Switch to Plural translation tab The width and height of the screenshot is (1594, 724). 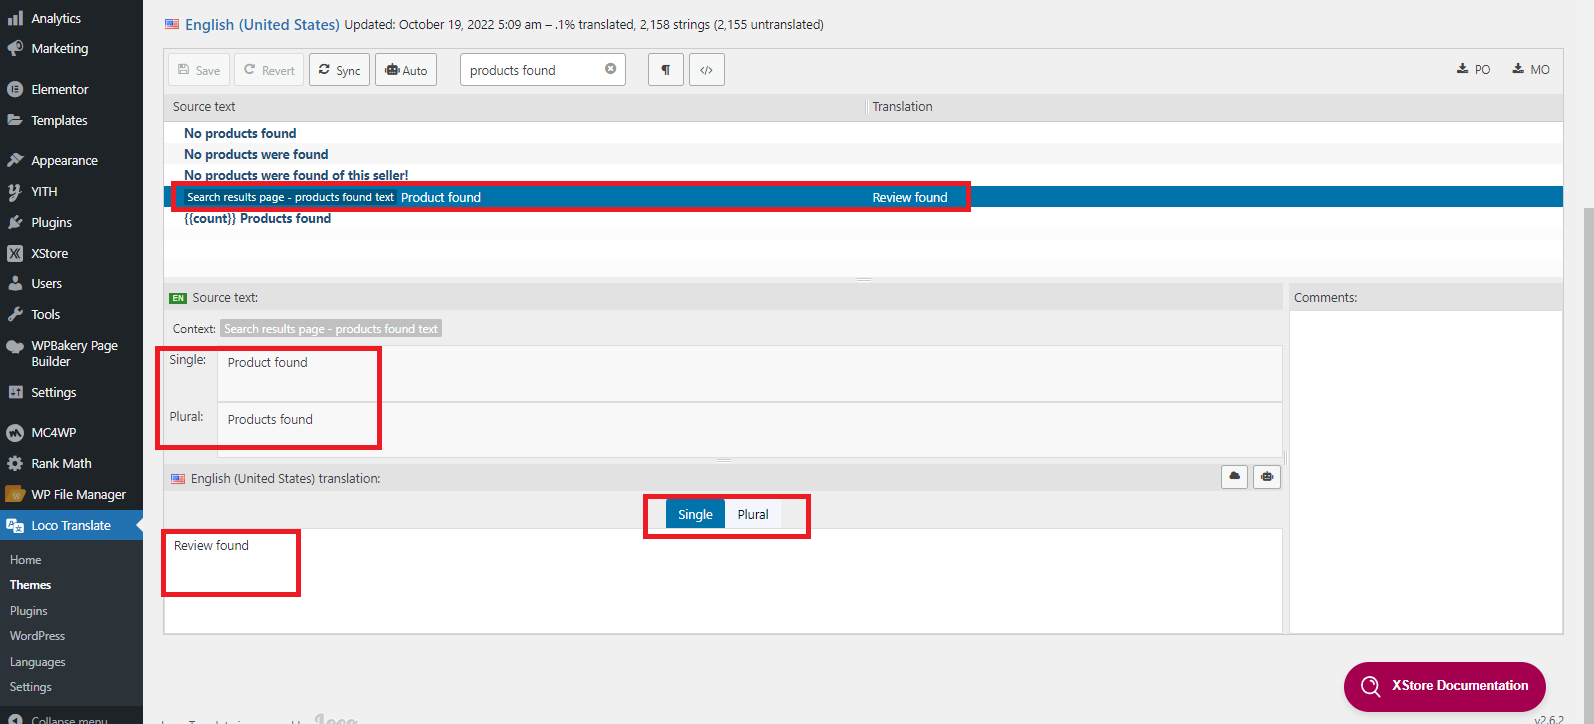(753, 514)
